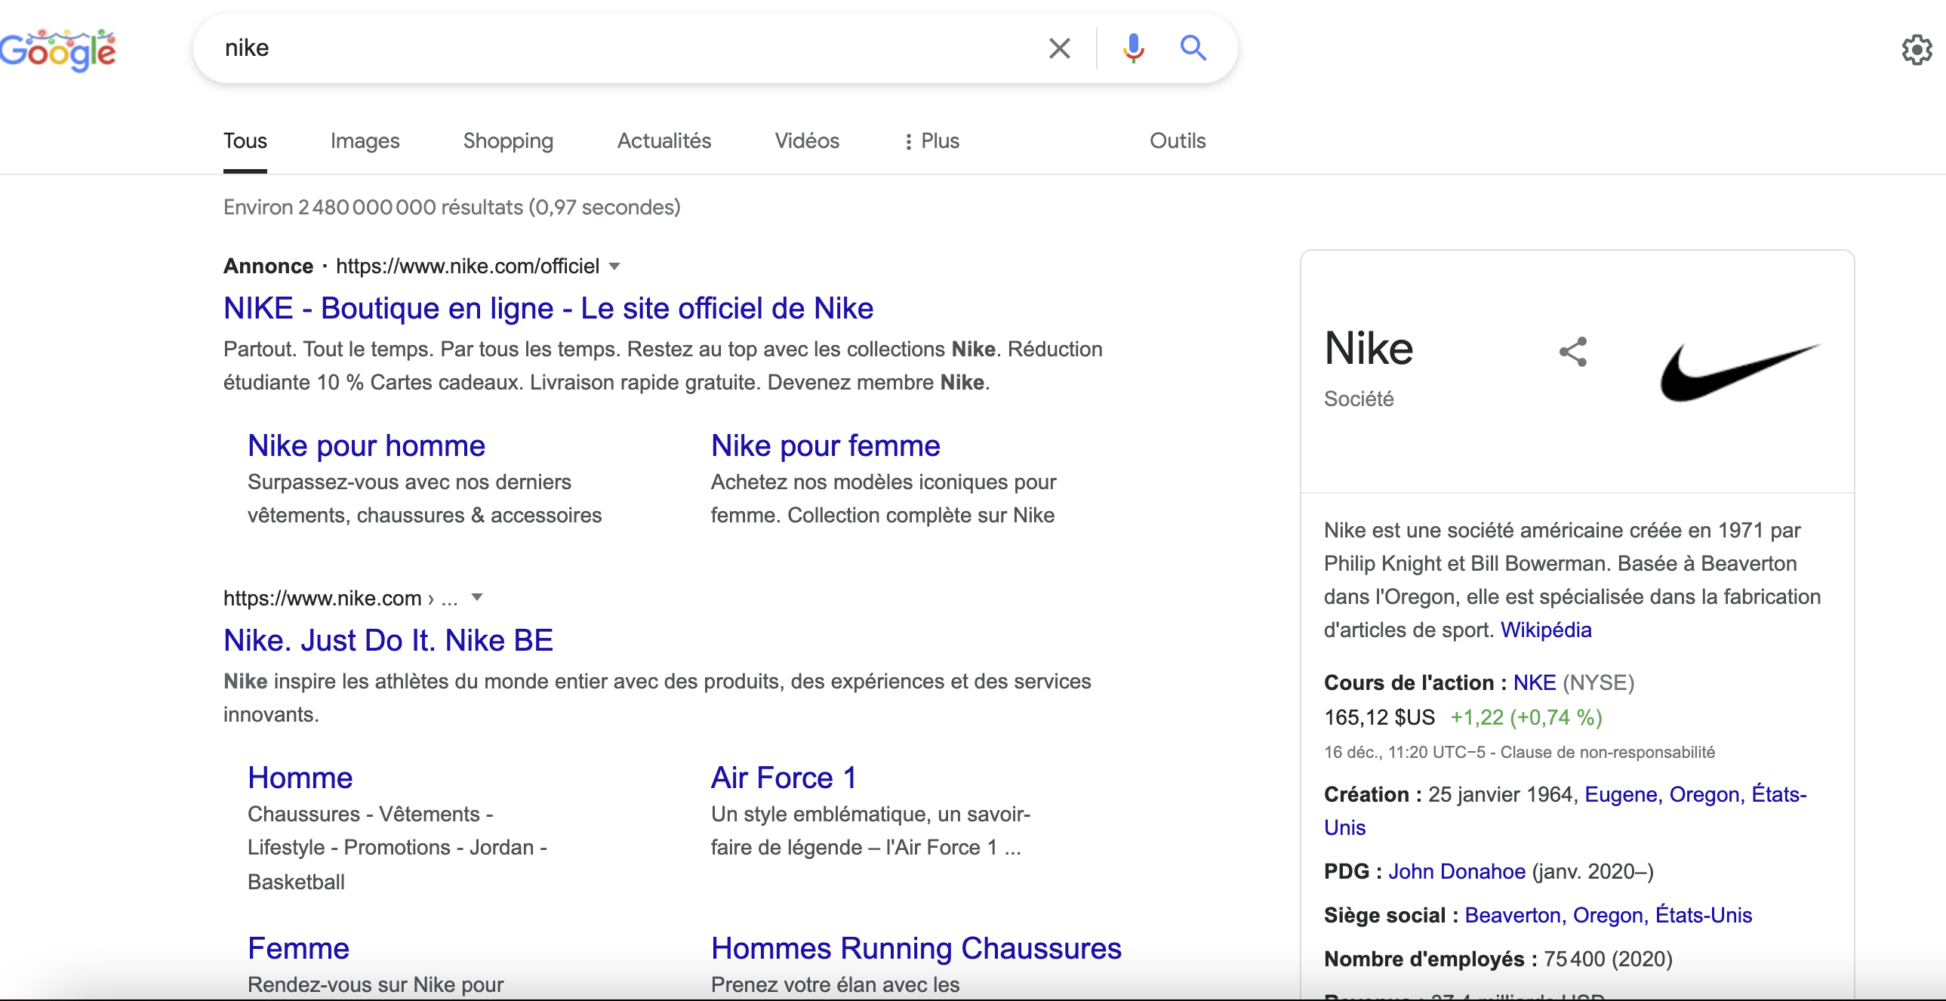Go to Google home via the logo
Viewport: 1946px width, 1001px height.
pyautogui.click(x=59, y=50)
